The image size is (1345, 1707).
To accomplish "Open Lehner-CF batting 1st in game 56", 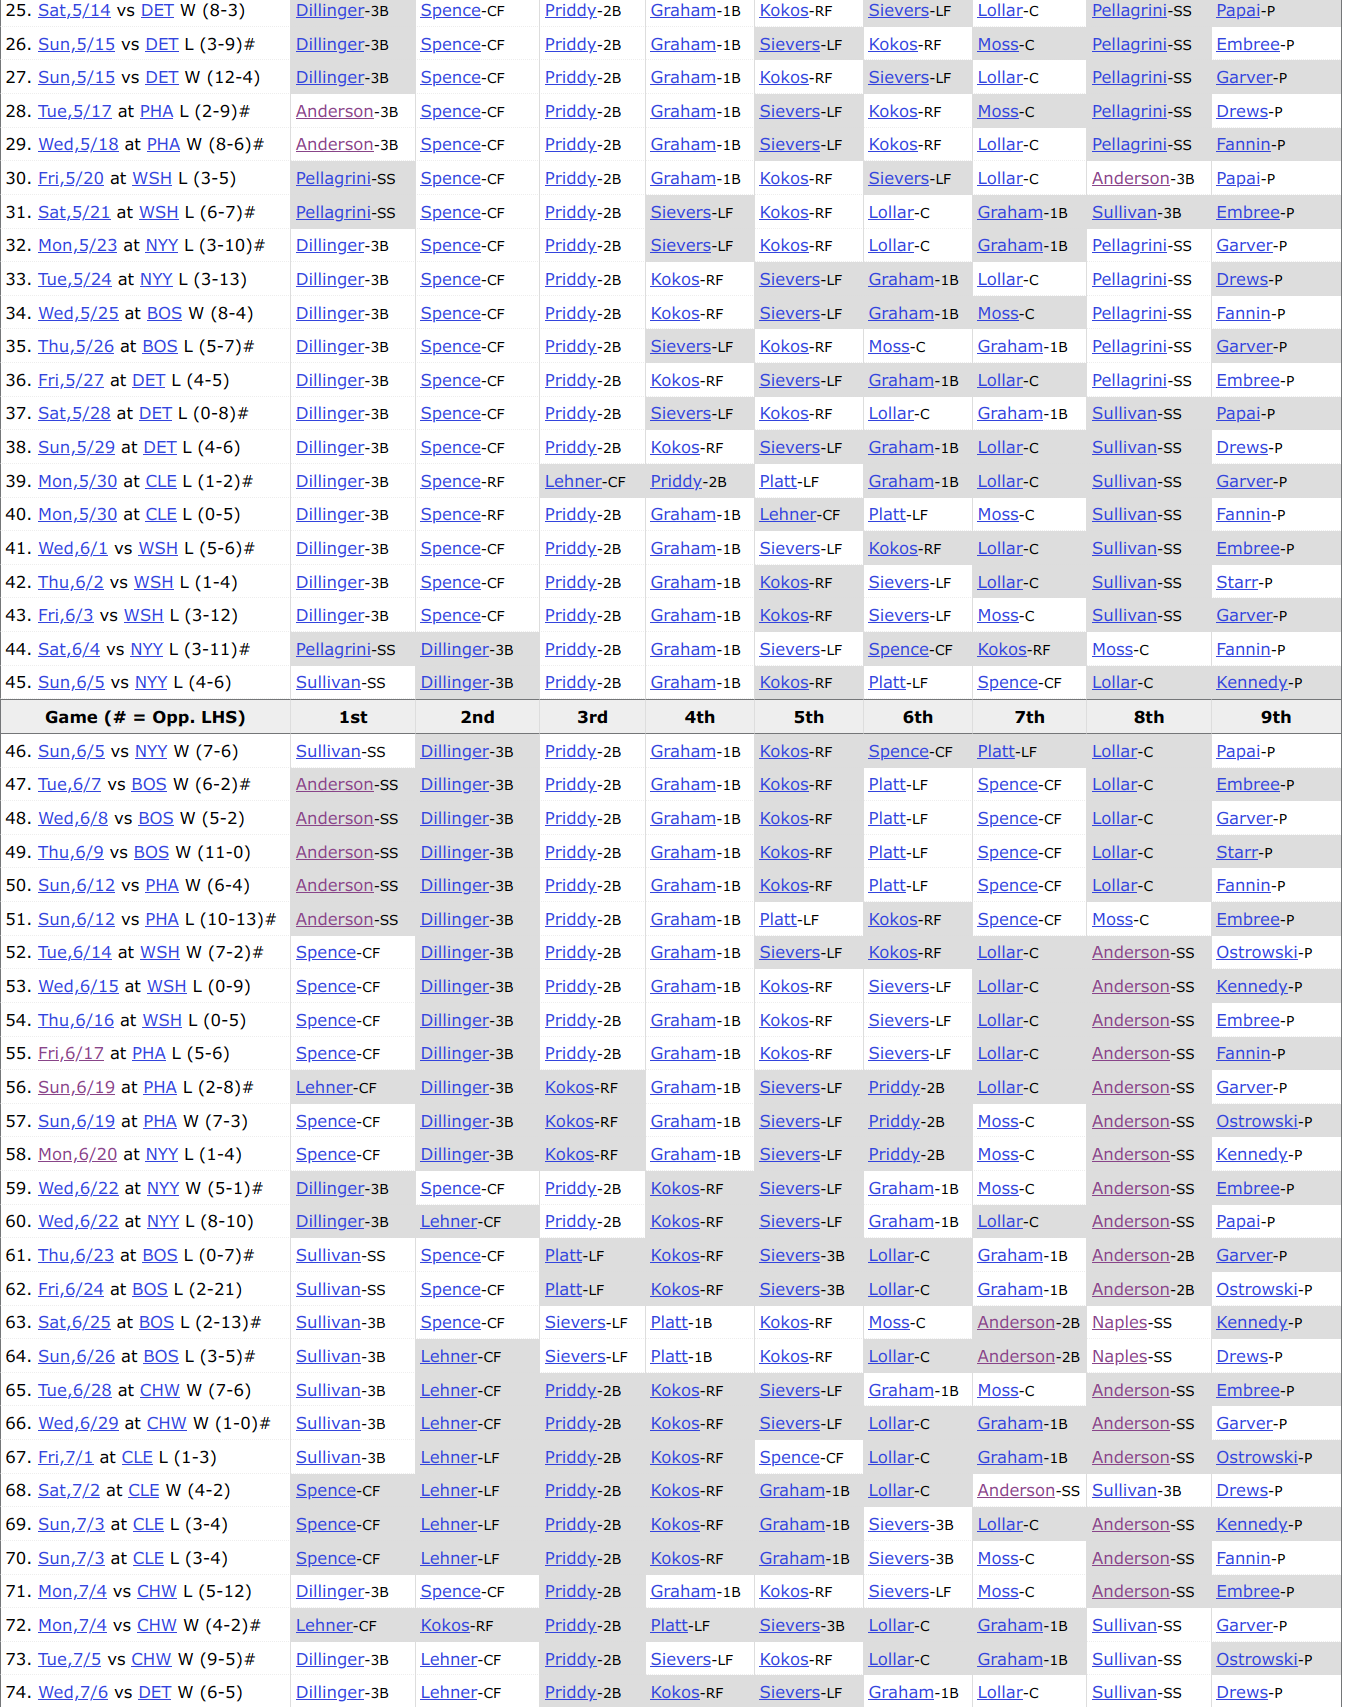I will 324,1088.
